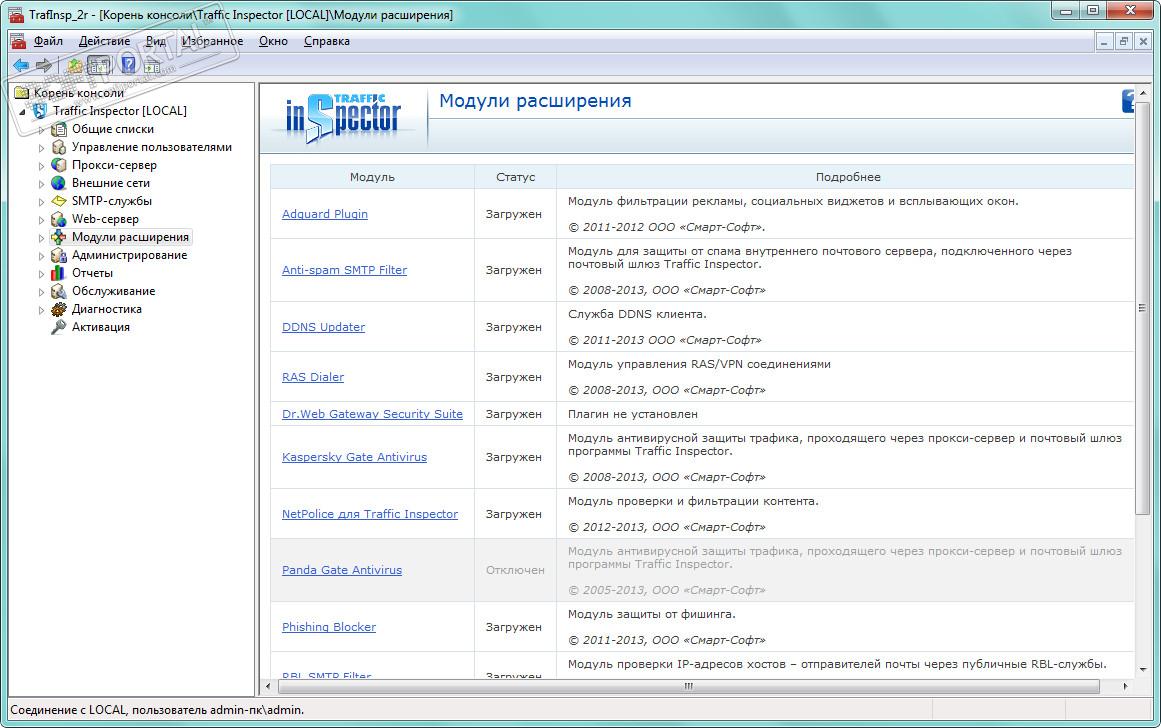1161x728 pixels.
Task: Go back using the blue Back arrow
Action: click(21, 65)
